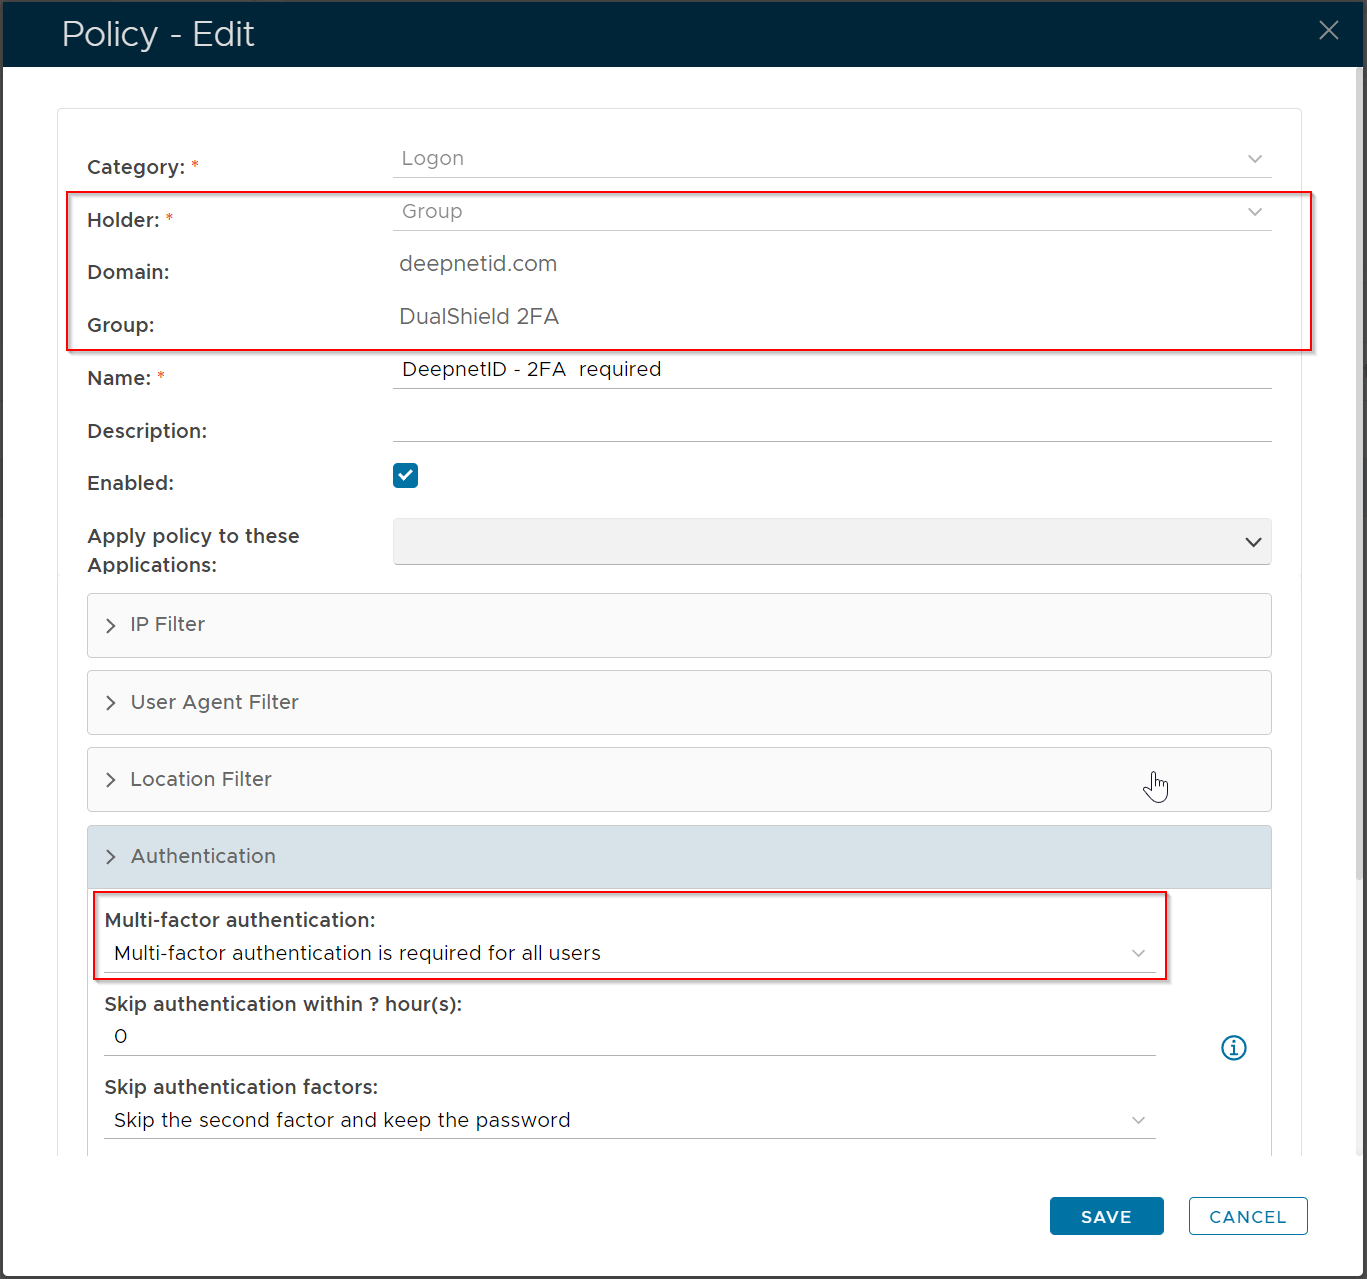Click the Authentication chevron arrow
This screenshot has width=1367, height=1279.
pyautogui.click(x=111, y=857)
